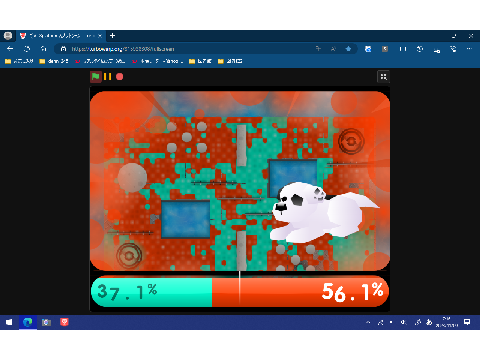This screenshot has width=480, height=360.
Task: Open the browser profile icon in the title bar
Action: pos(8,36)
